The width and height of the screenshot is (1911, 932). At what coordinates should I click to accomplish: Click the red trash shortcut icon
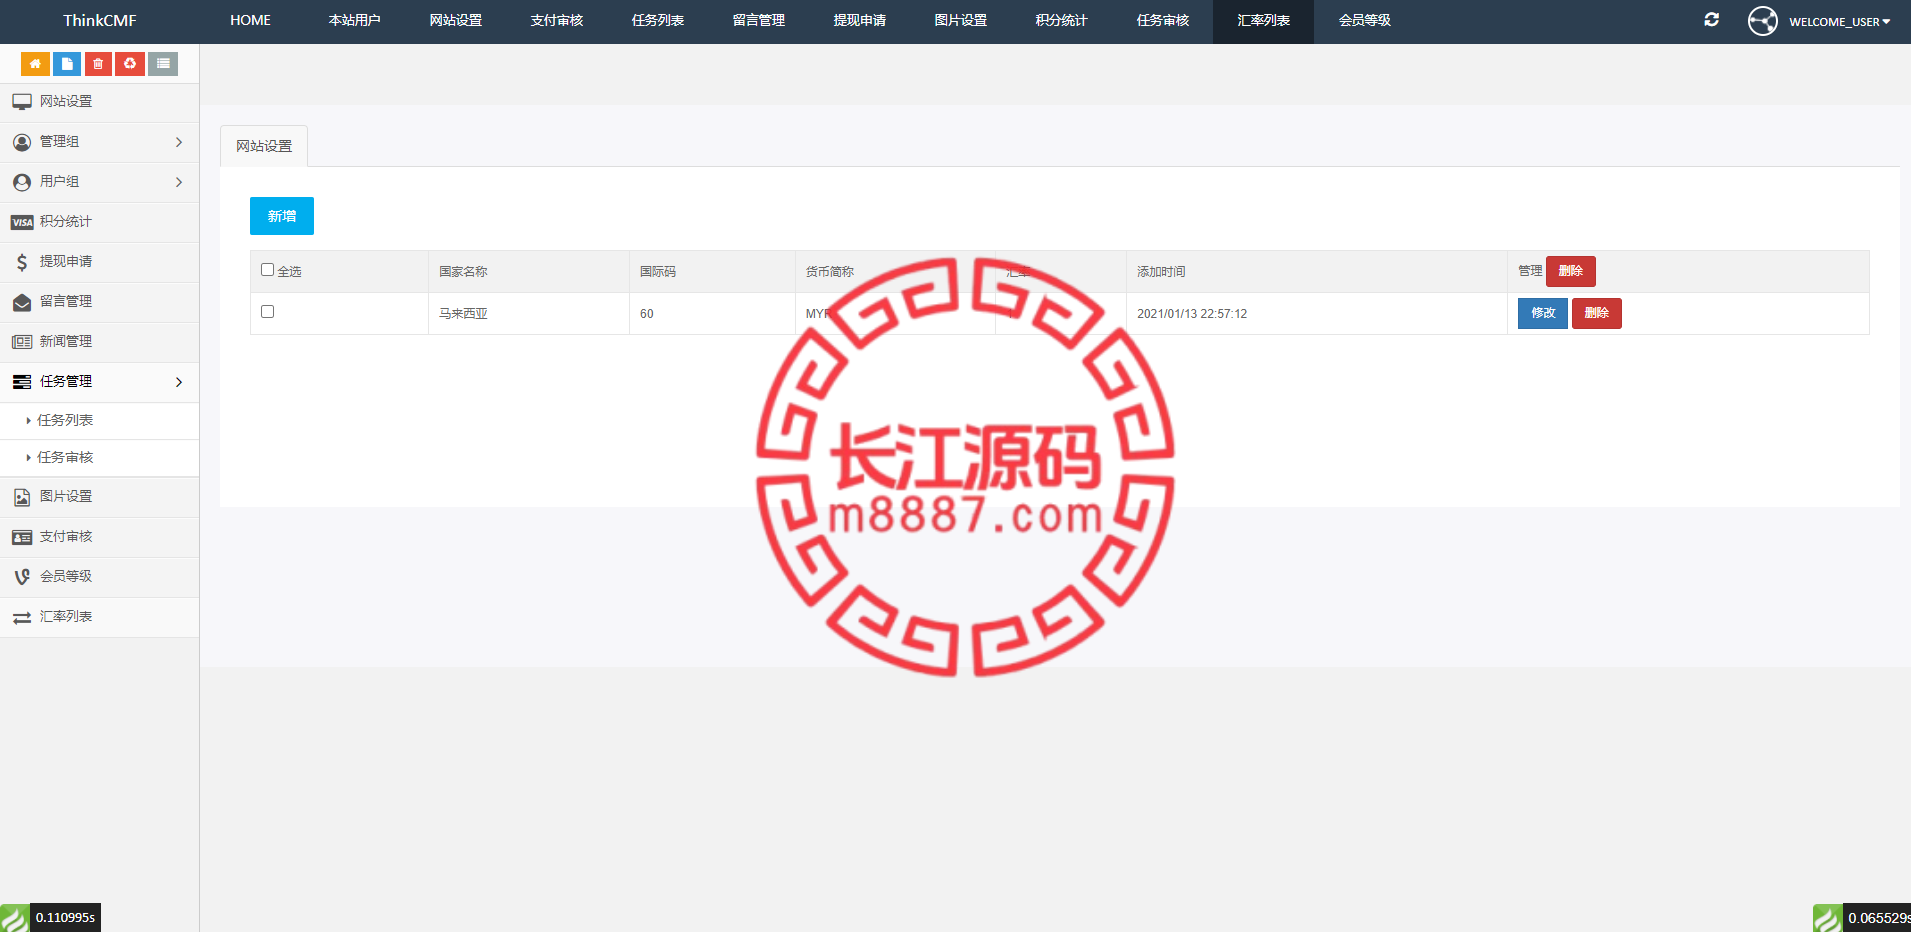click(98, 64)
